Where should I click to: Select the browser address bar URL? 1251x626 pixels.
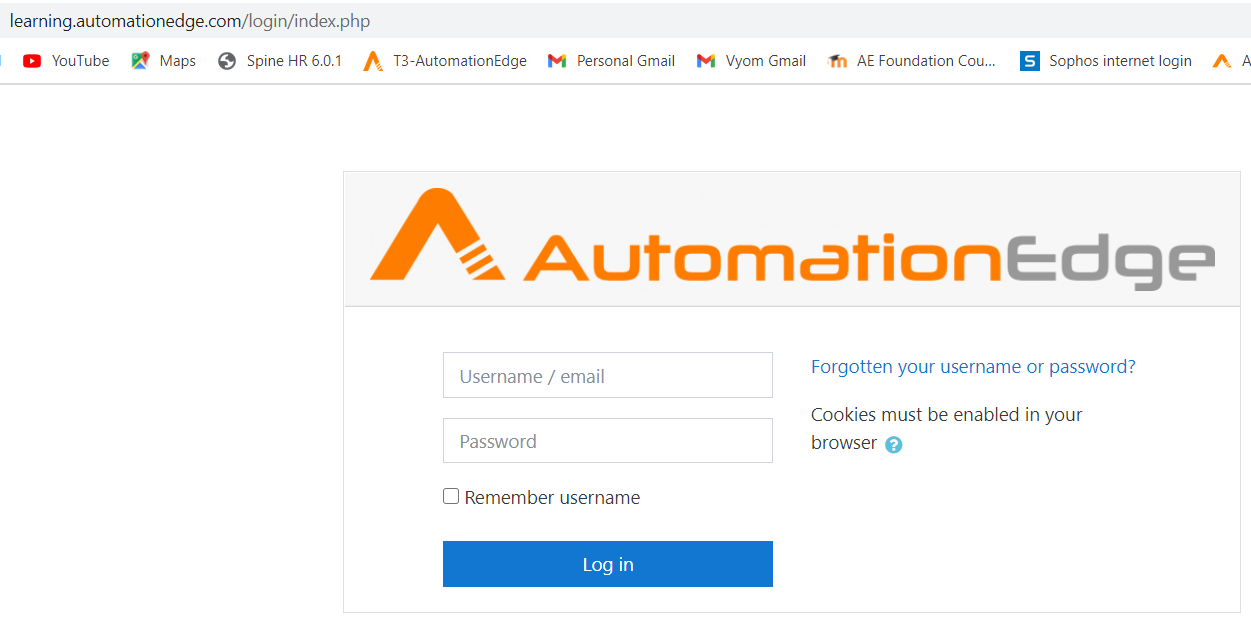(190, 21)
